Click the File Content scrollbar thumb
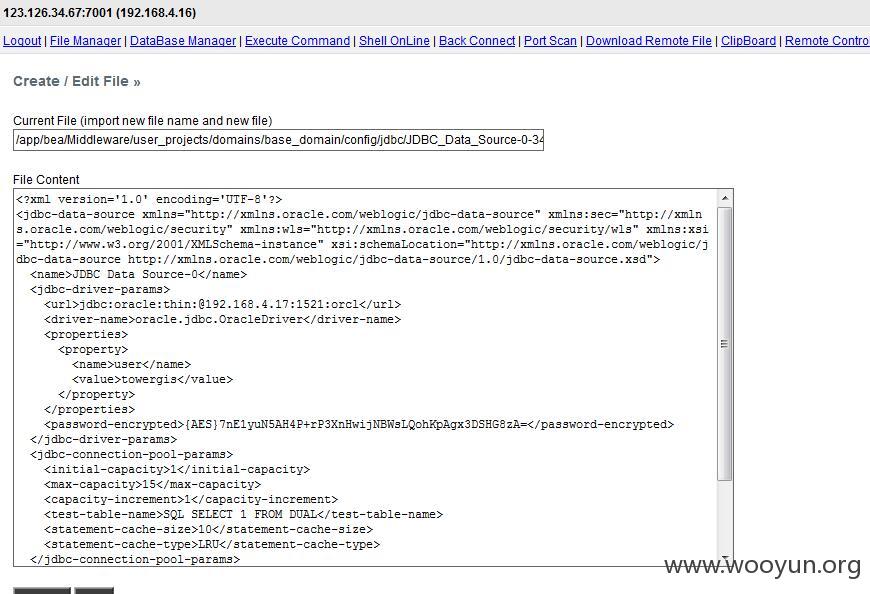This screenshot has height=594, width=870. pos(725,344)
